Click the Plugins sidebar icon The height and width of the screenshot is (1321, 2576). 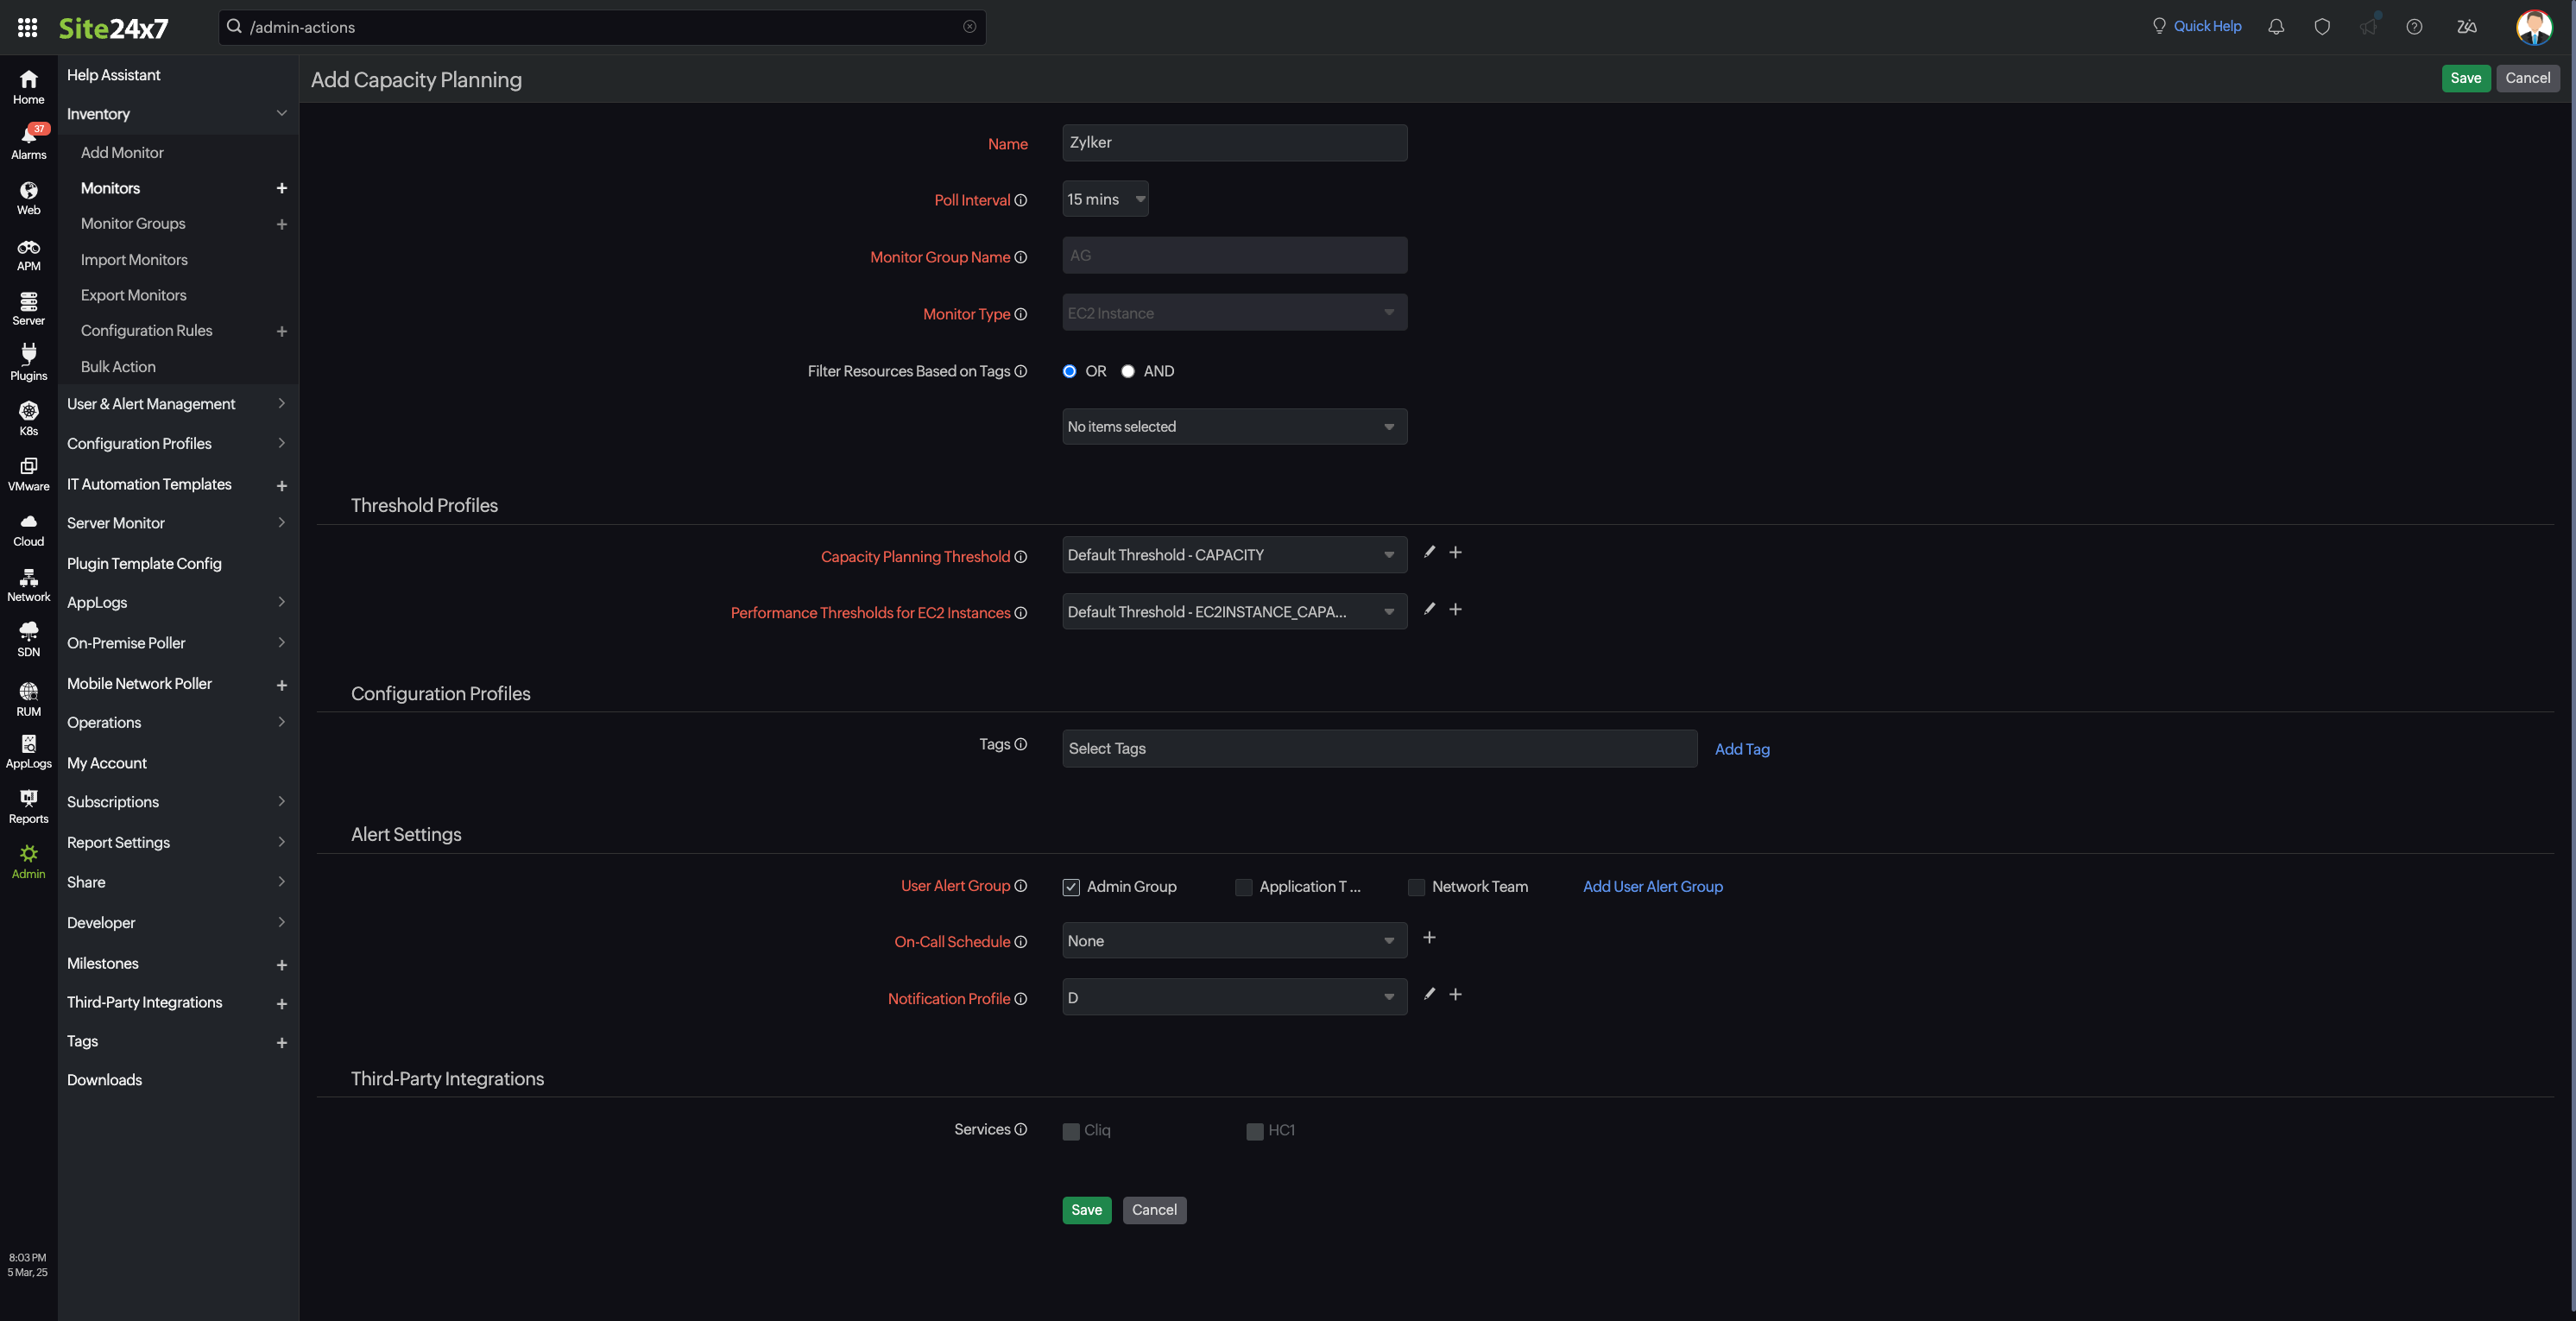[x=28, y=362]
